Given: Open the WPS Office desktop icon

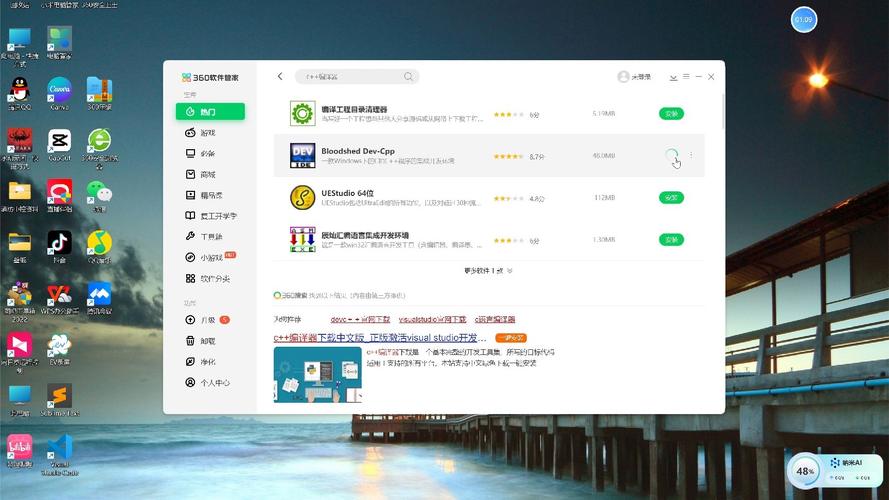Looking at the screenshot, I should [x=60, y=298].
